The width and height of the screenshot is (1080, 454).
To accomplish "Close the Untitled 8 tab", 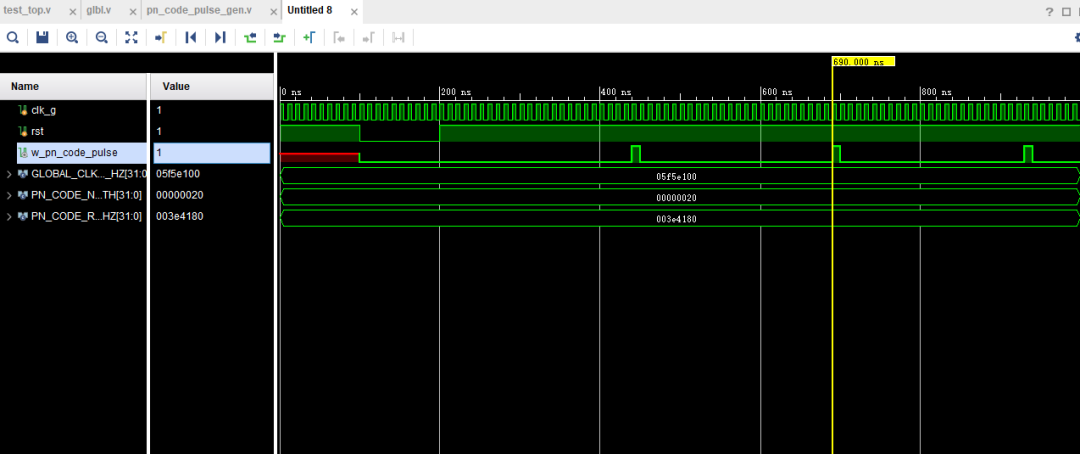I will 353,12.
